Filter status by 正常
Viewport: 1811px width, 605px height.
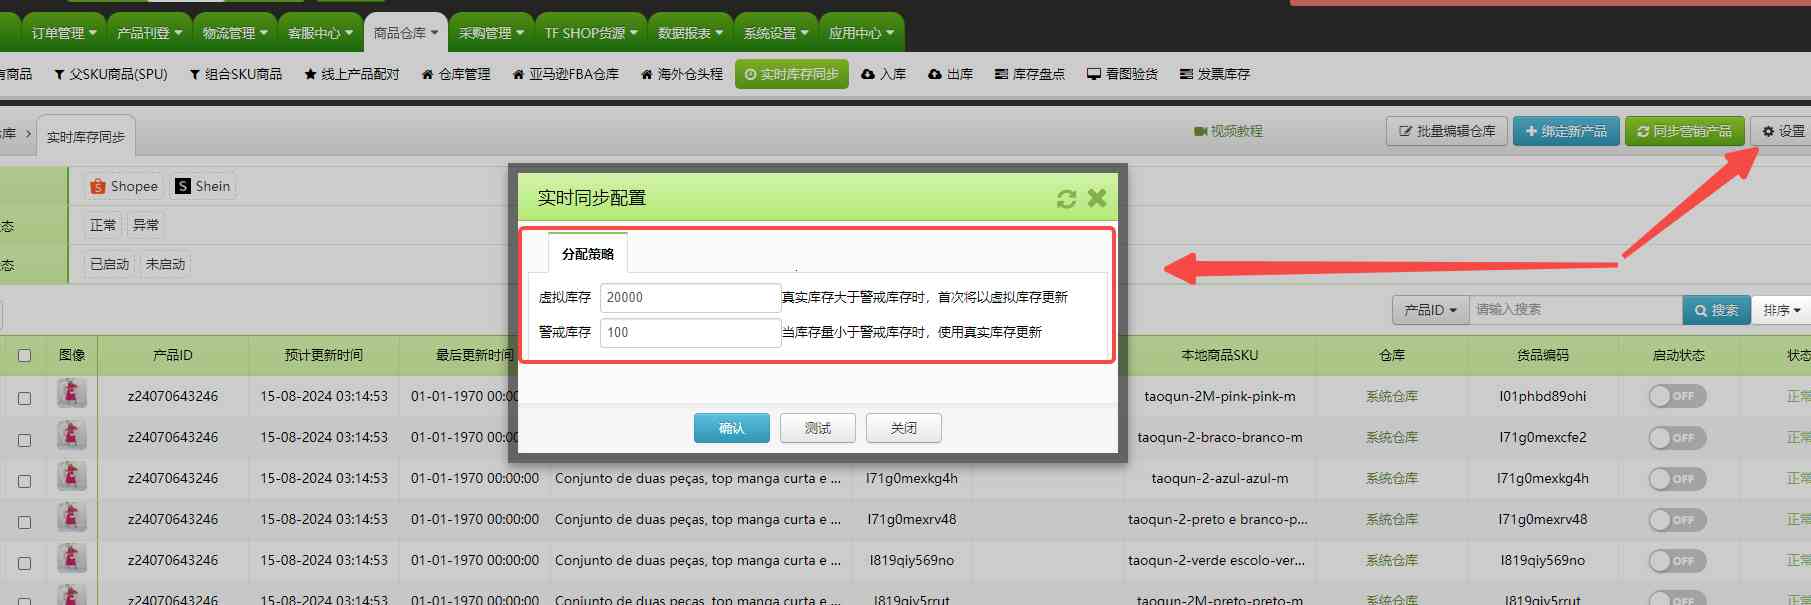click(103, 225)
